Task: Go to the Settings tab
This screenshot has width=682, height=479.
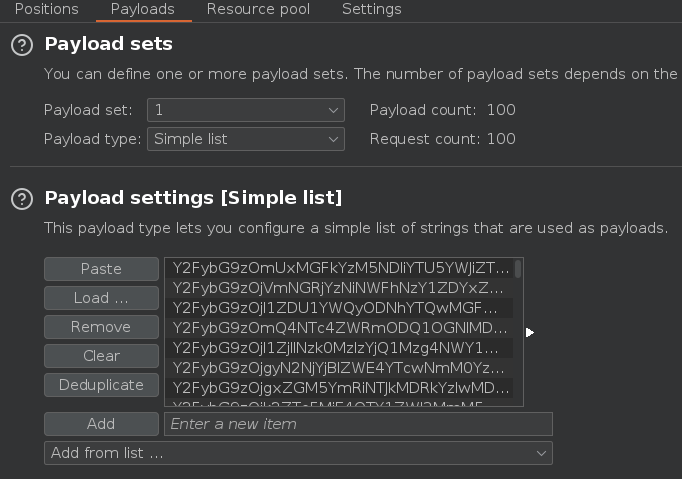Action: 371,9
